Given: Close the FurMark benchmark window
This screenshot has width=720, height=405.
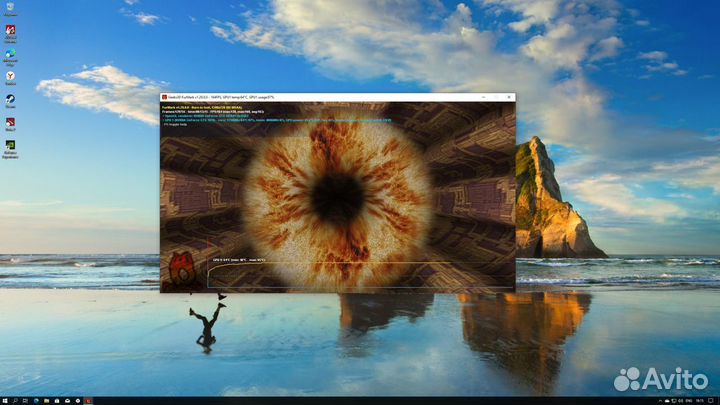Looking at the screenshot, I should pyautogui.click(x=510, y=96).
